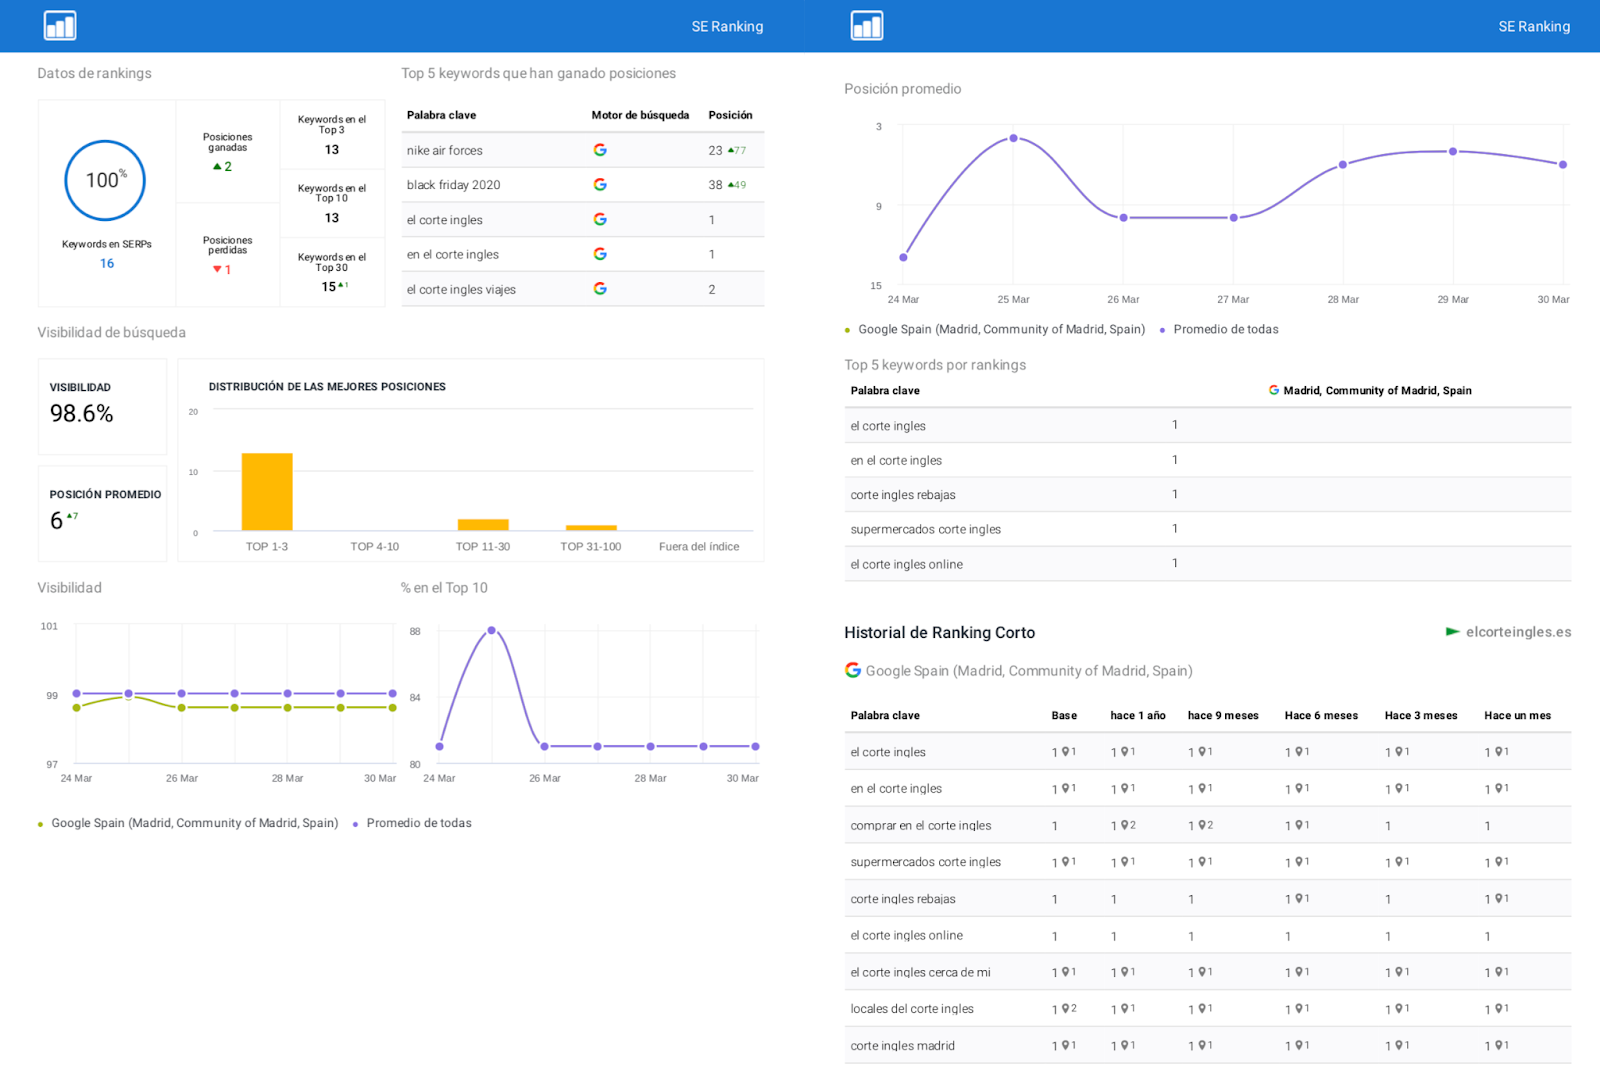The width and height of the screenshot is (1600, 1084).
Task: Click Google icon beside Madrid column header
Action: [1274, 390]
